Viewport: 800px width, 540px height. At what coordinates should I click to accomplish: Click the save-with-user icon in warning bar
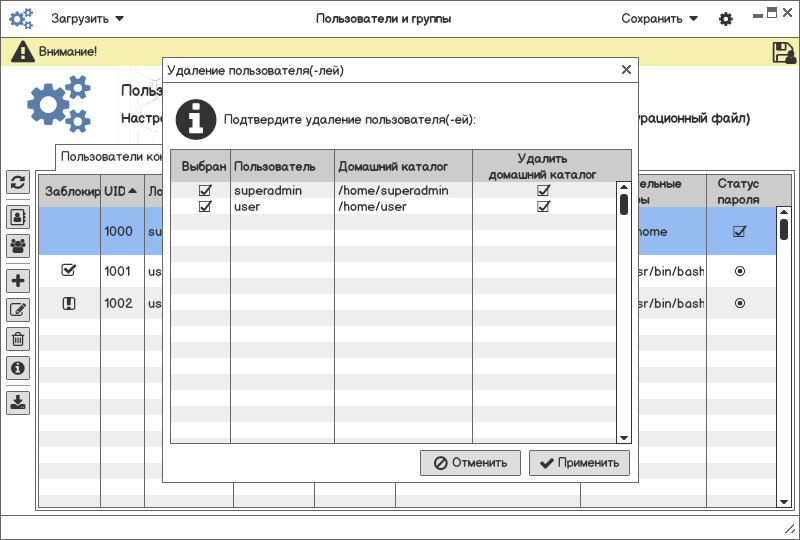[784, 53]
